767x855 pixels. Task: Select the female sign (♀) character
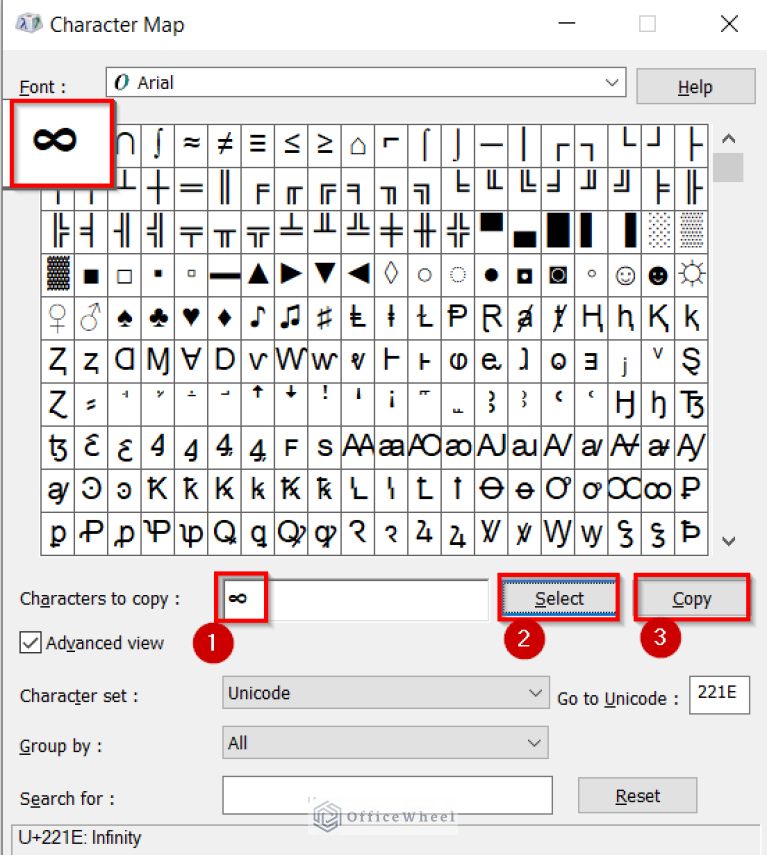(x=58, y=317)
